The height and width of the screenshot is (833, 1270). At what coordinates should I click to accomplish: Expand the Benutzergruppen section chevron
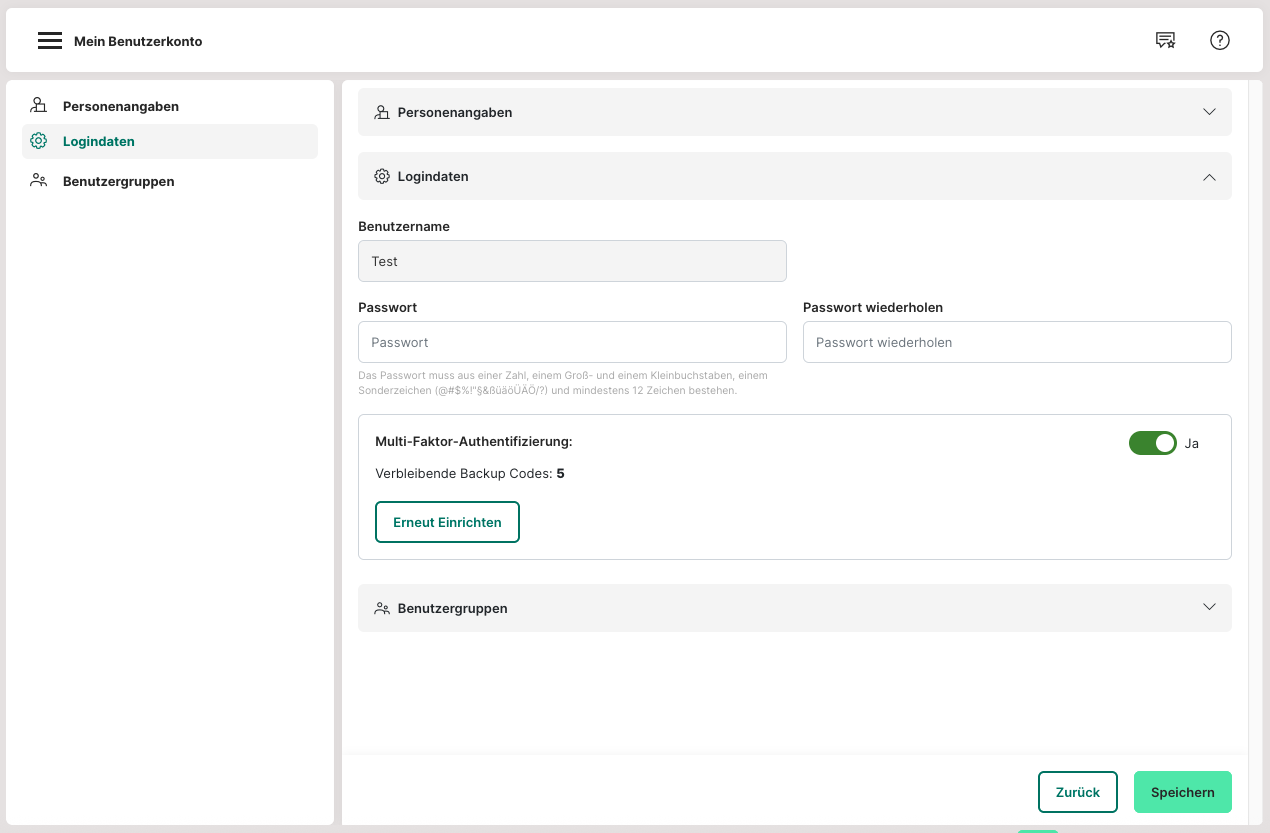pos(1209,607)
